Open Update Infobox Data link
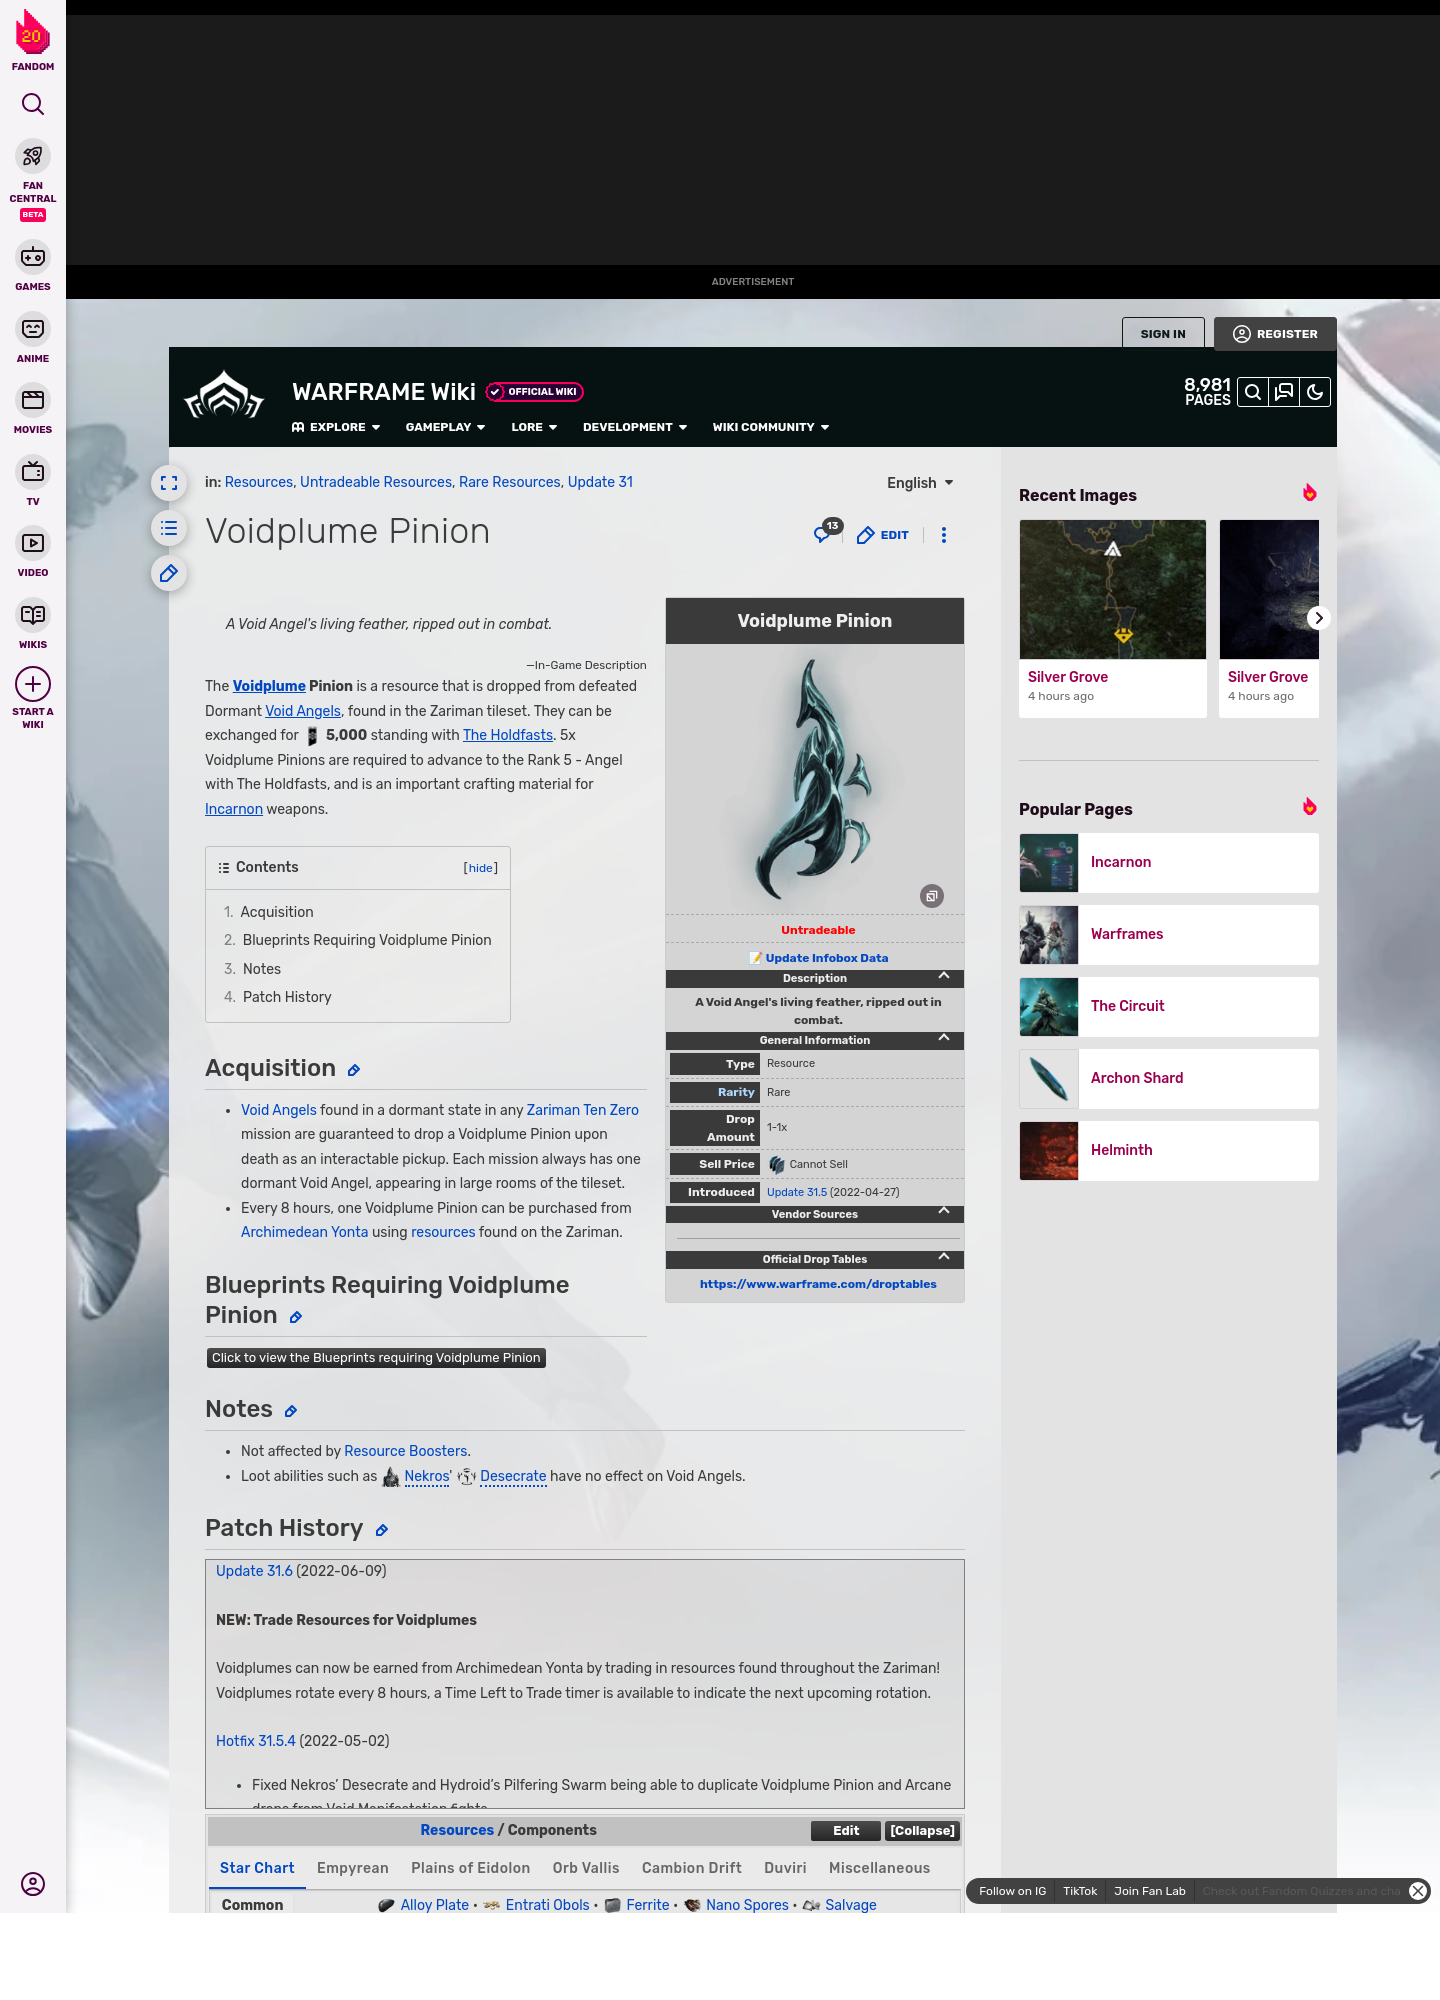This screenshot has height=2000, width=1440. pos(826,958)
